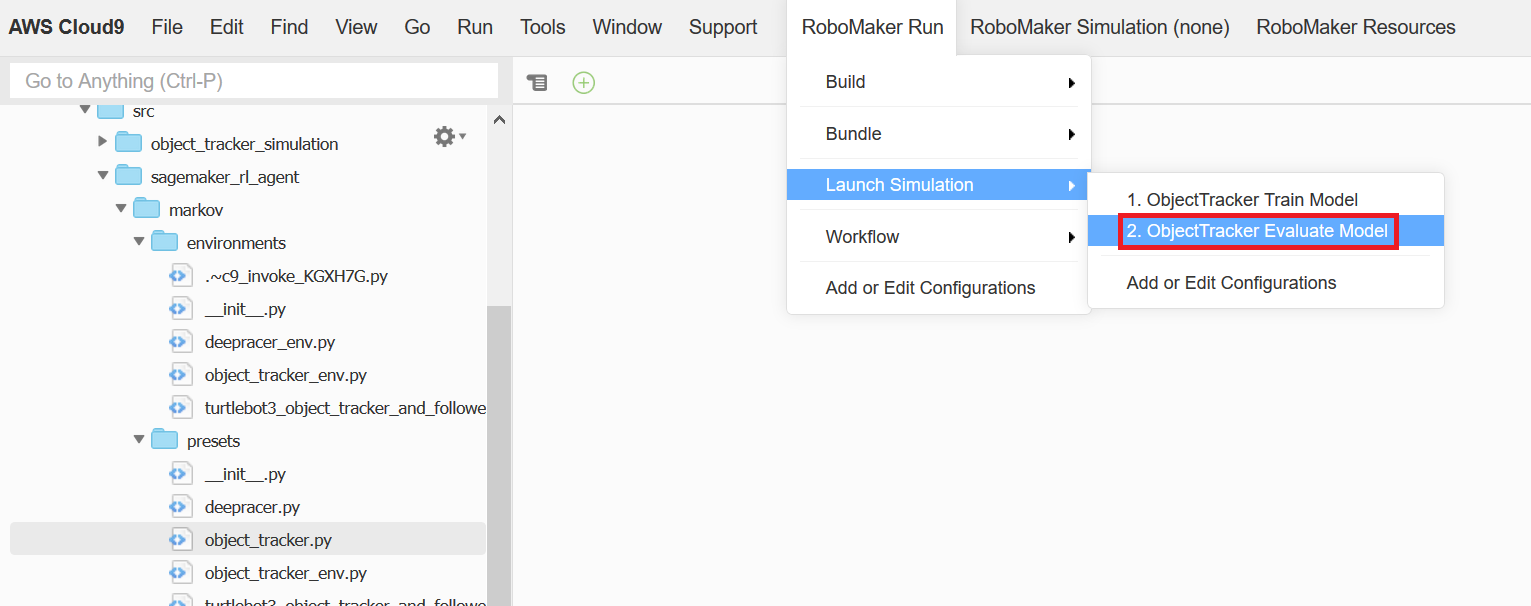Image resolution: width=1531 pixels, height=606 pixels.
Task: Open the Run menu
Action: [475, 27]
